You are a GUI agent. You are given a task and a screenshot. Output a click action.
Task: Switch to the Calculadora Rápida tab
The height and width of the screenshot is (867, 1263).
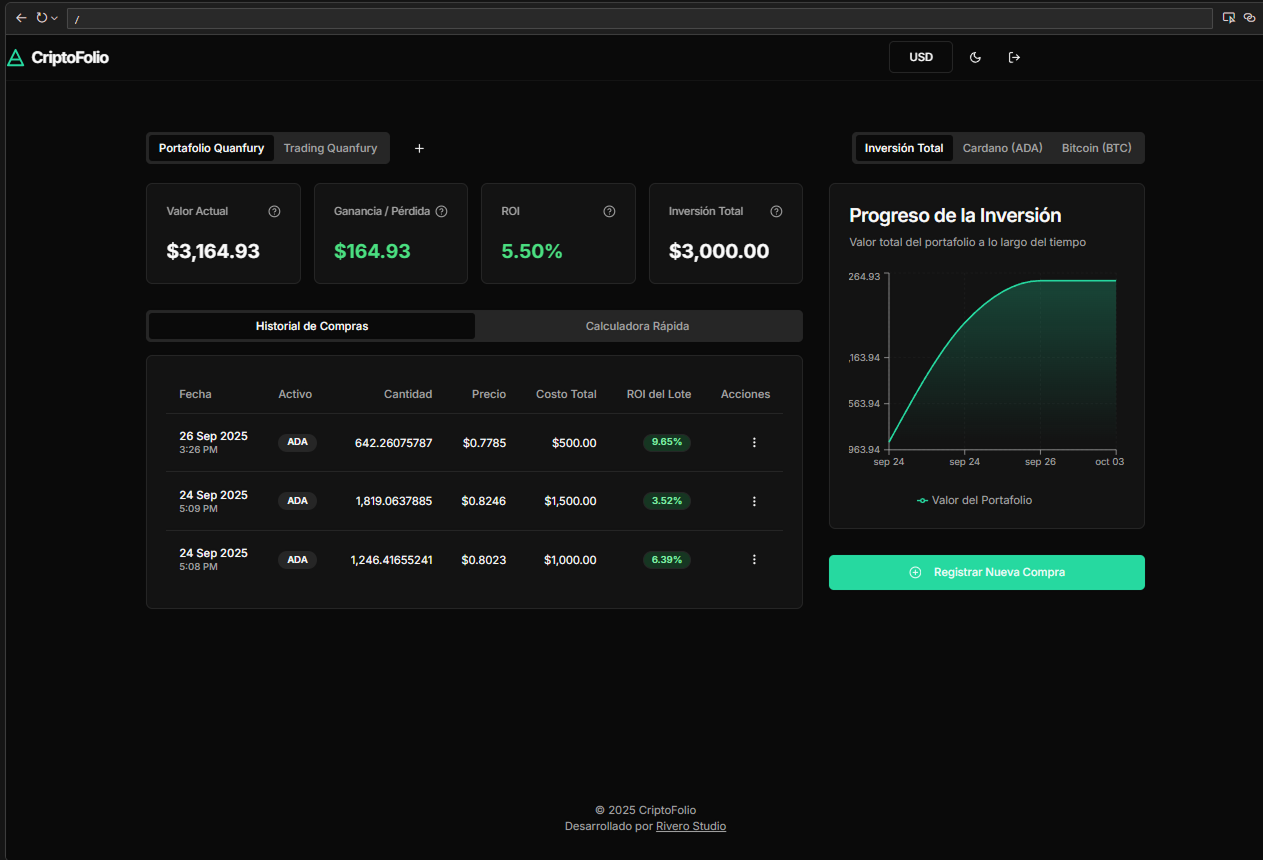pyautogui.click(x=637, y=326)
